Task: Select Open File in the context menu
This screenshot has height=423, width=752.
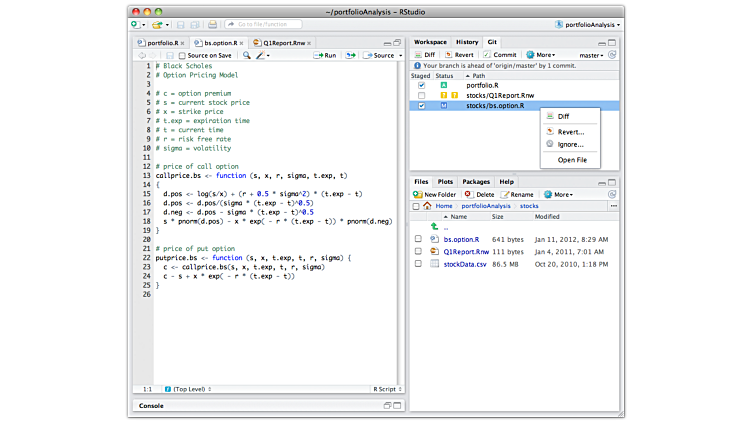Action: (572, 160)
